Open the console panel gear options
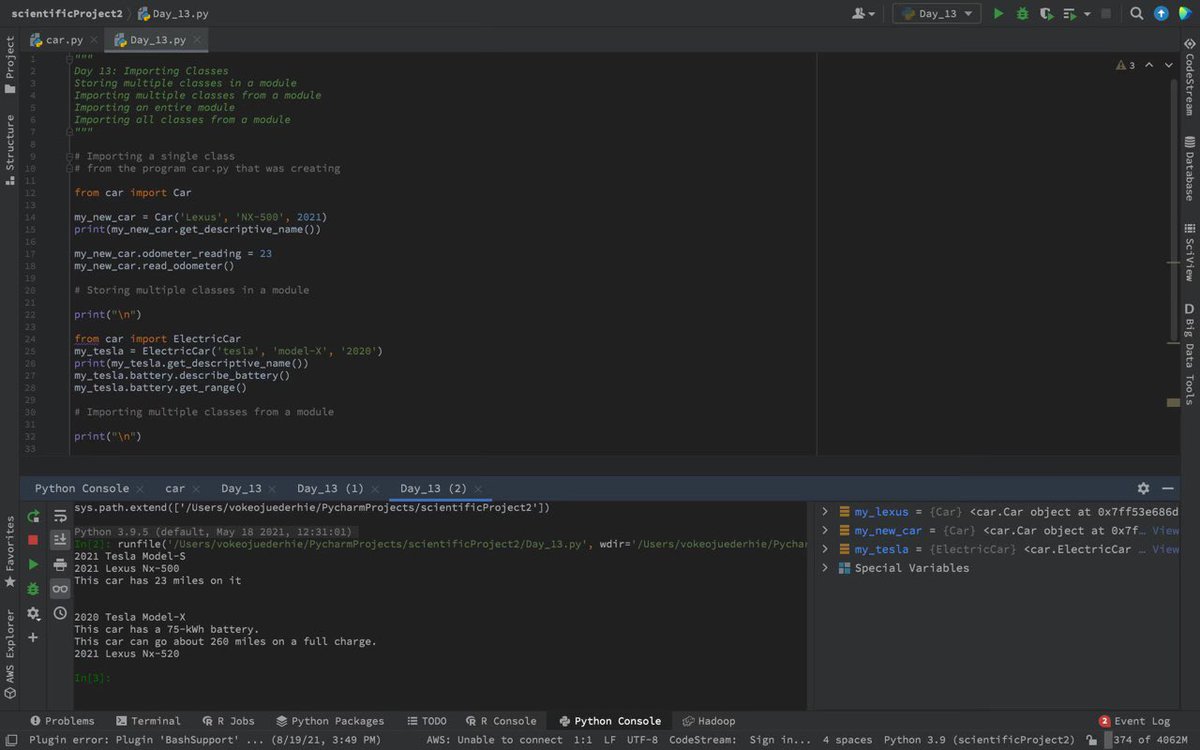Screen dimensions: 1200x750 pyautogui.click(x=1143, y=488)
